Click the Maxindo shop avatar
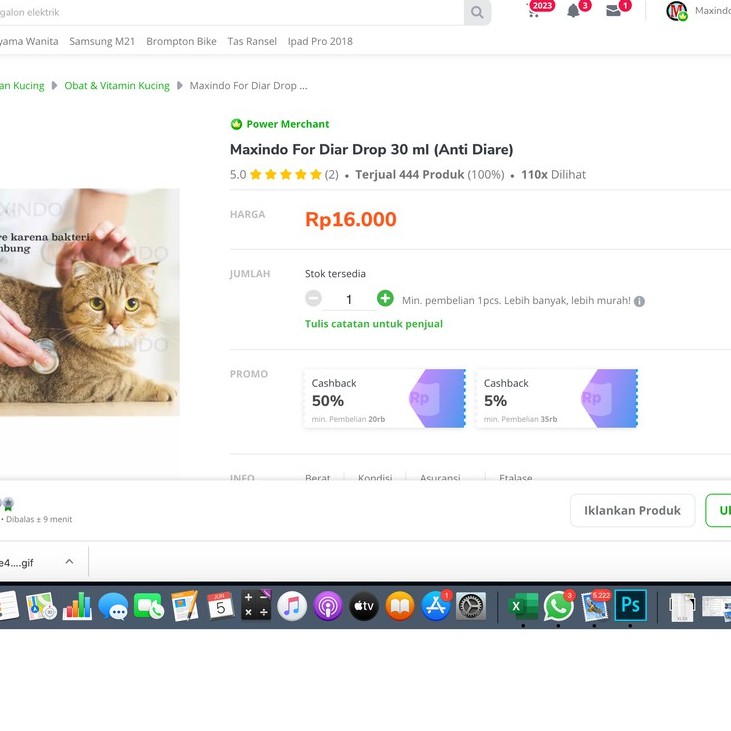The height and width of the screenshot is (731, 731). [x=676, y=11]
